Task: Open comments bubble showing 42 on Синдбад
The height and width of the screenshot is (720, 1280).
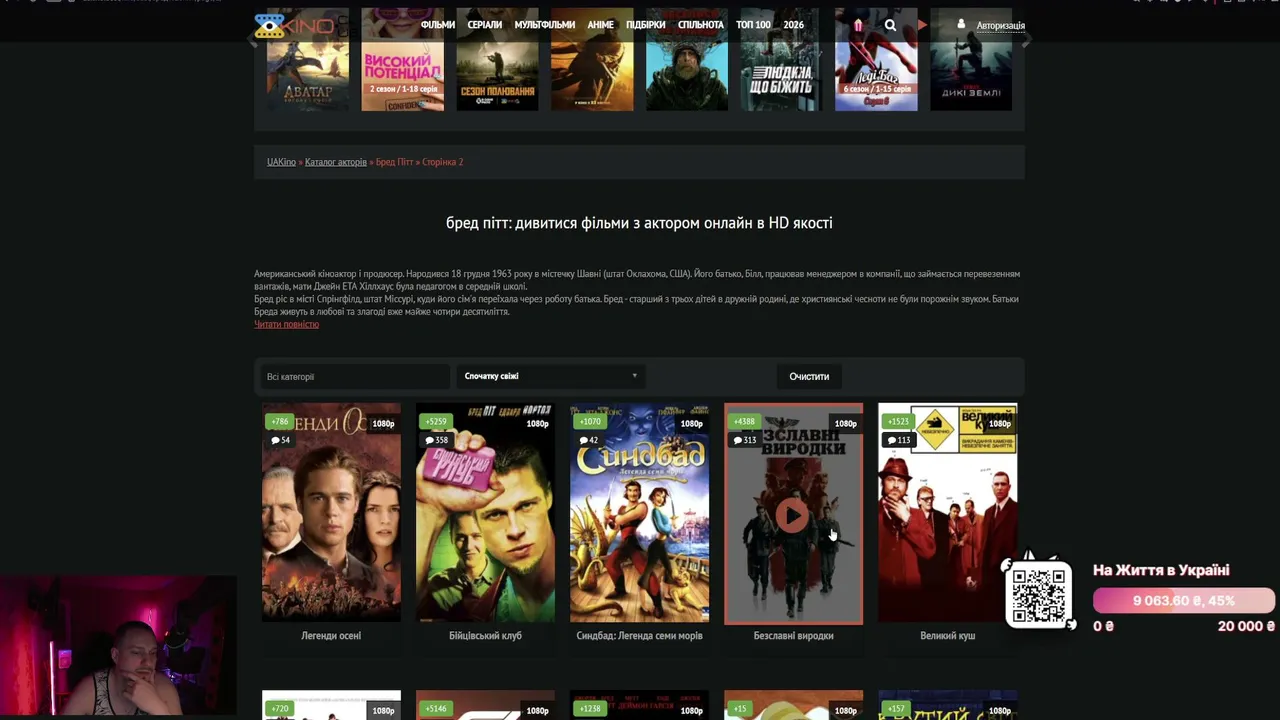Action: tap(589, 440)
